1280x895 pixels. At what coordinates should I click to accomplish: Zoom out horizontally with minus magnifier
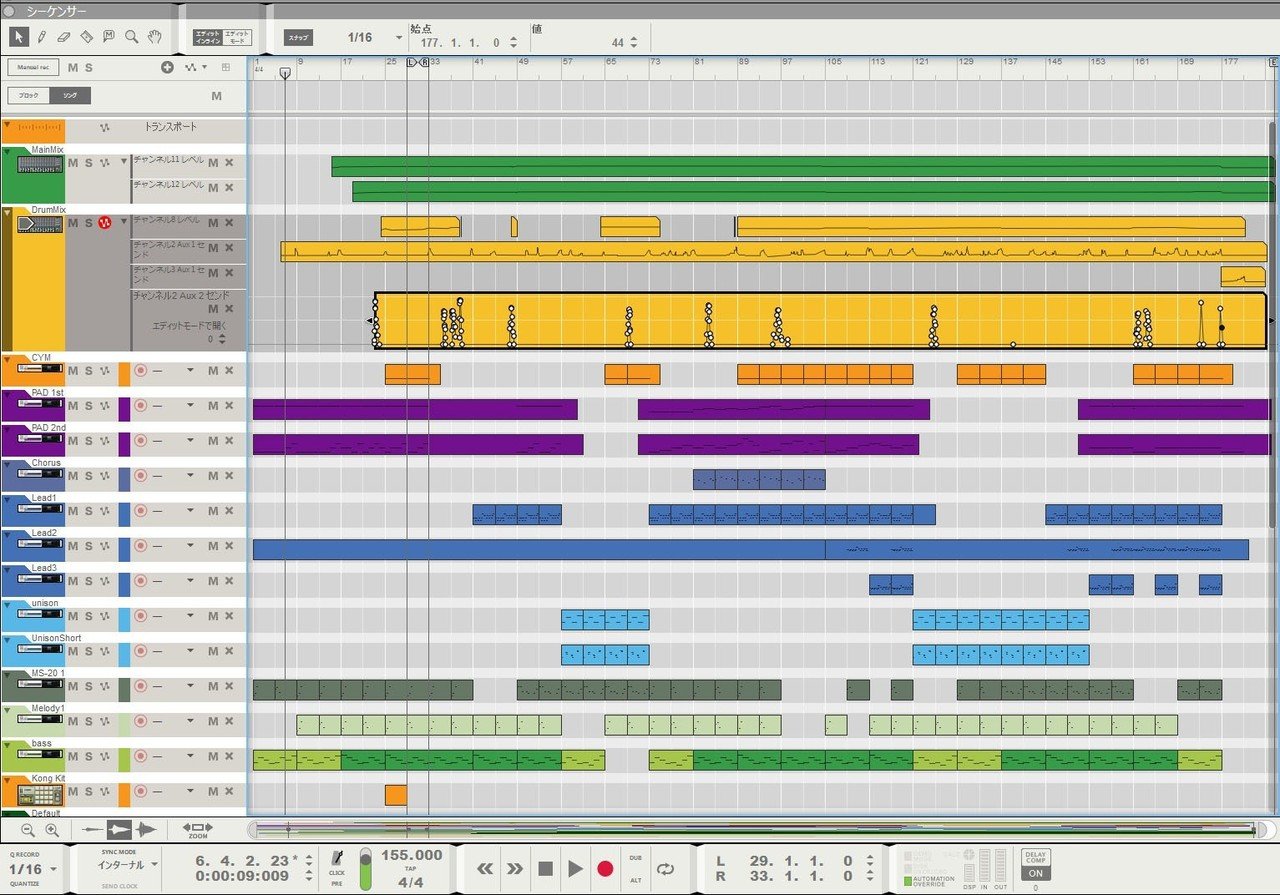point(27,829)
